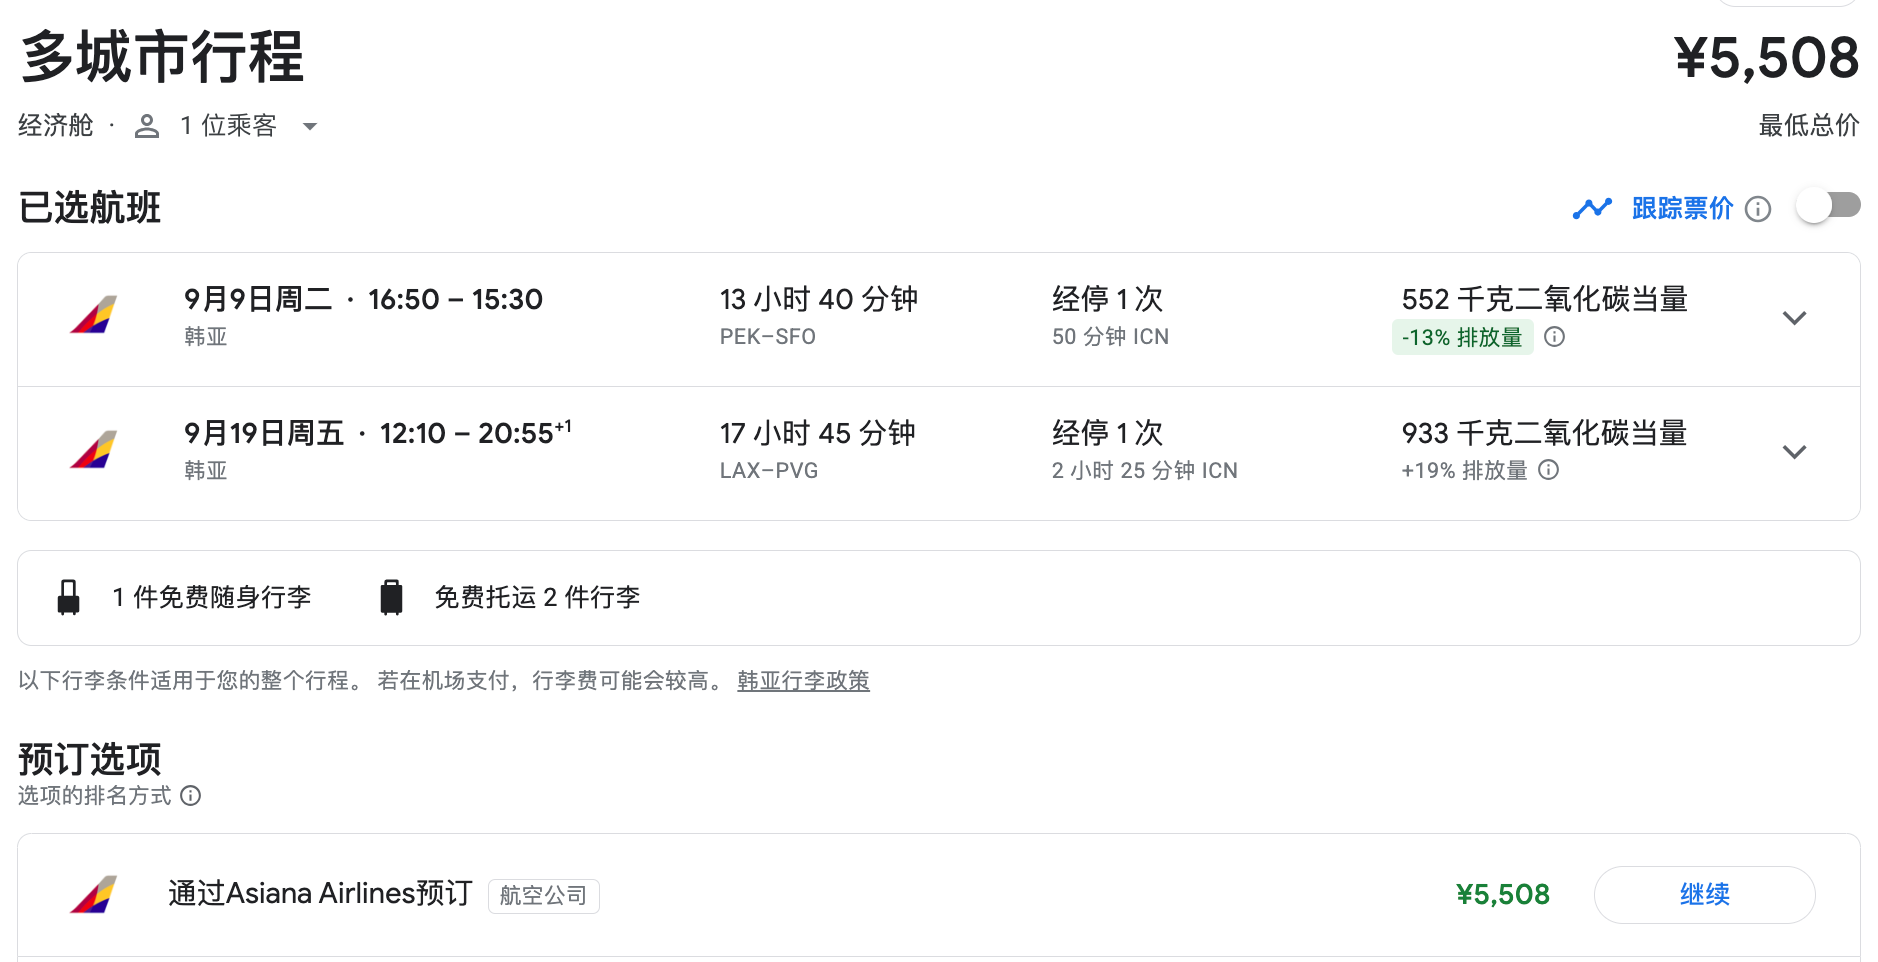Viewport: 1878px width, 962px height.
Task: Click the price tracking trend line icon
Action: click(1592, 208)
